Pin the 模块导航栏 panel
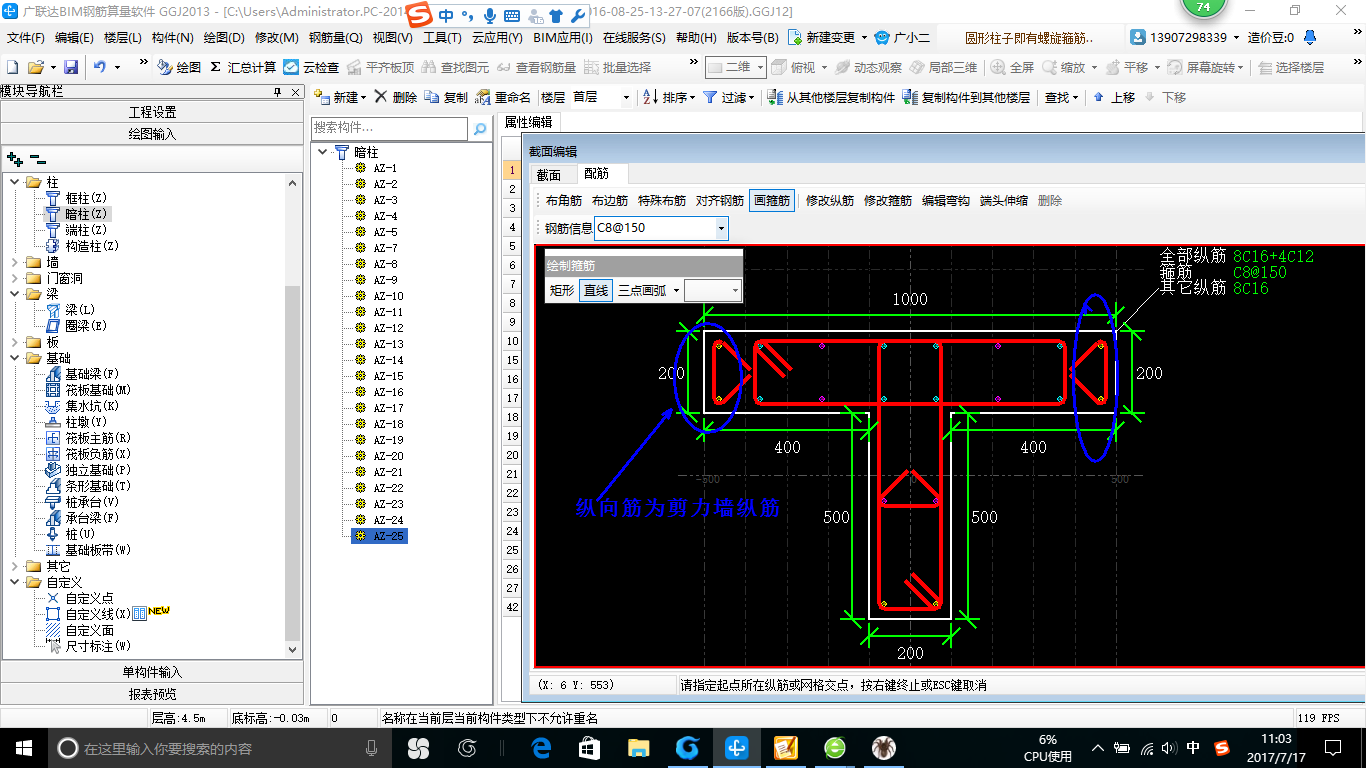1366x768 pixels. pyautogui.click(x=278, y=92)
